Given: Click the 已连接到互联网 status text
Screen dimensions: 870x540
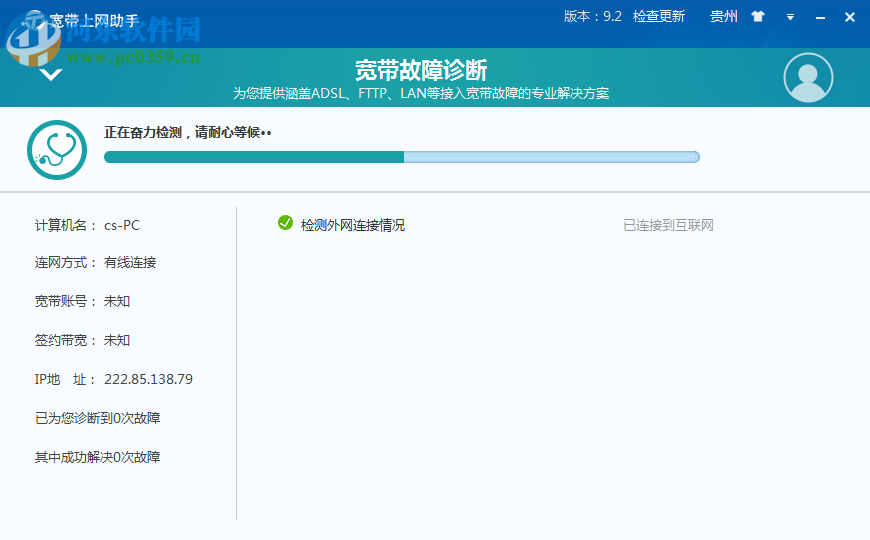Looking at the screenshot, I should point(668,225).
